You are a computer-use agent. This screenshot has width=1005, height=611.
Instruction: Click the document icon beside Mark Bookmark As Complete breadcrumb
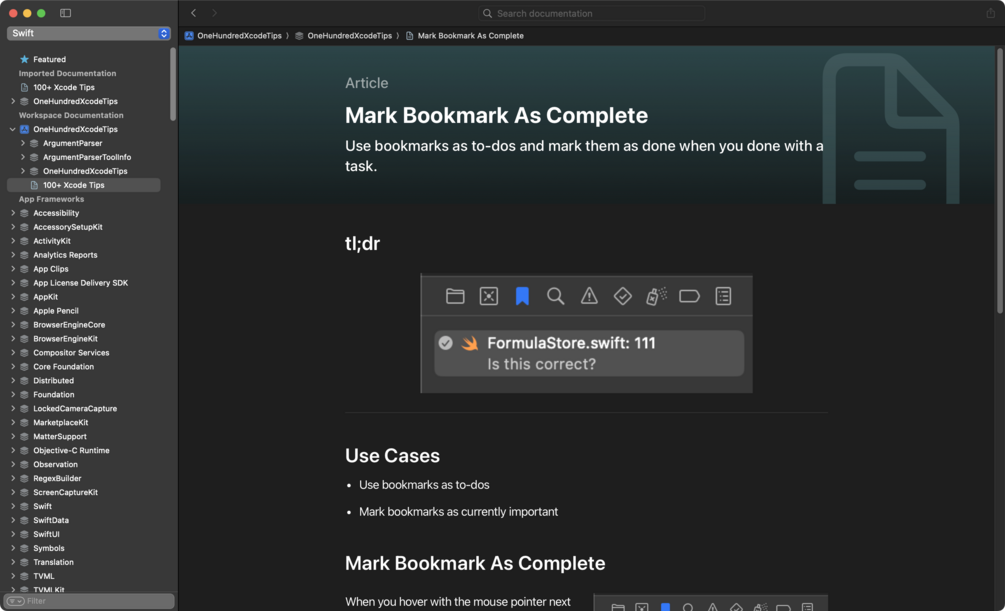pyautogui.click(x=410, y=36)
